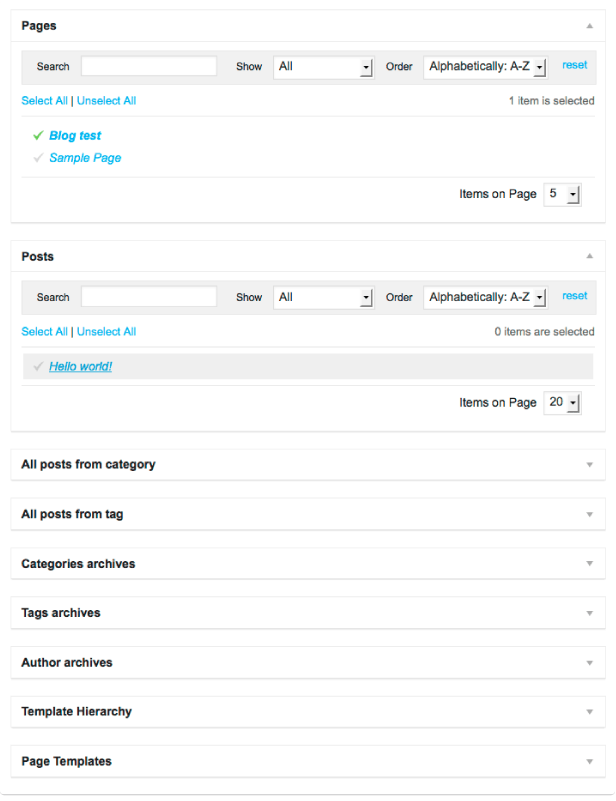Select Hello world! using its checkmark icon
The image size is (616, 801).
point(37,366)
